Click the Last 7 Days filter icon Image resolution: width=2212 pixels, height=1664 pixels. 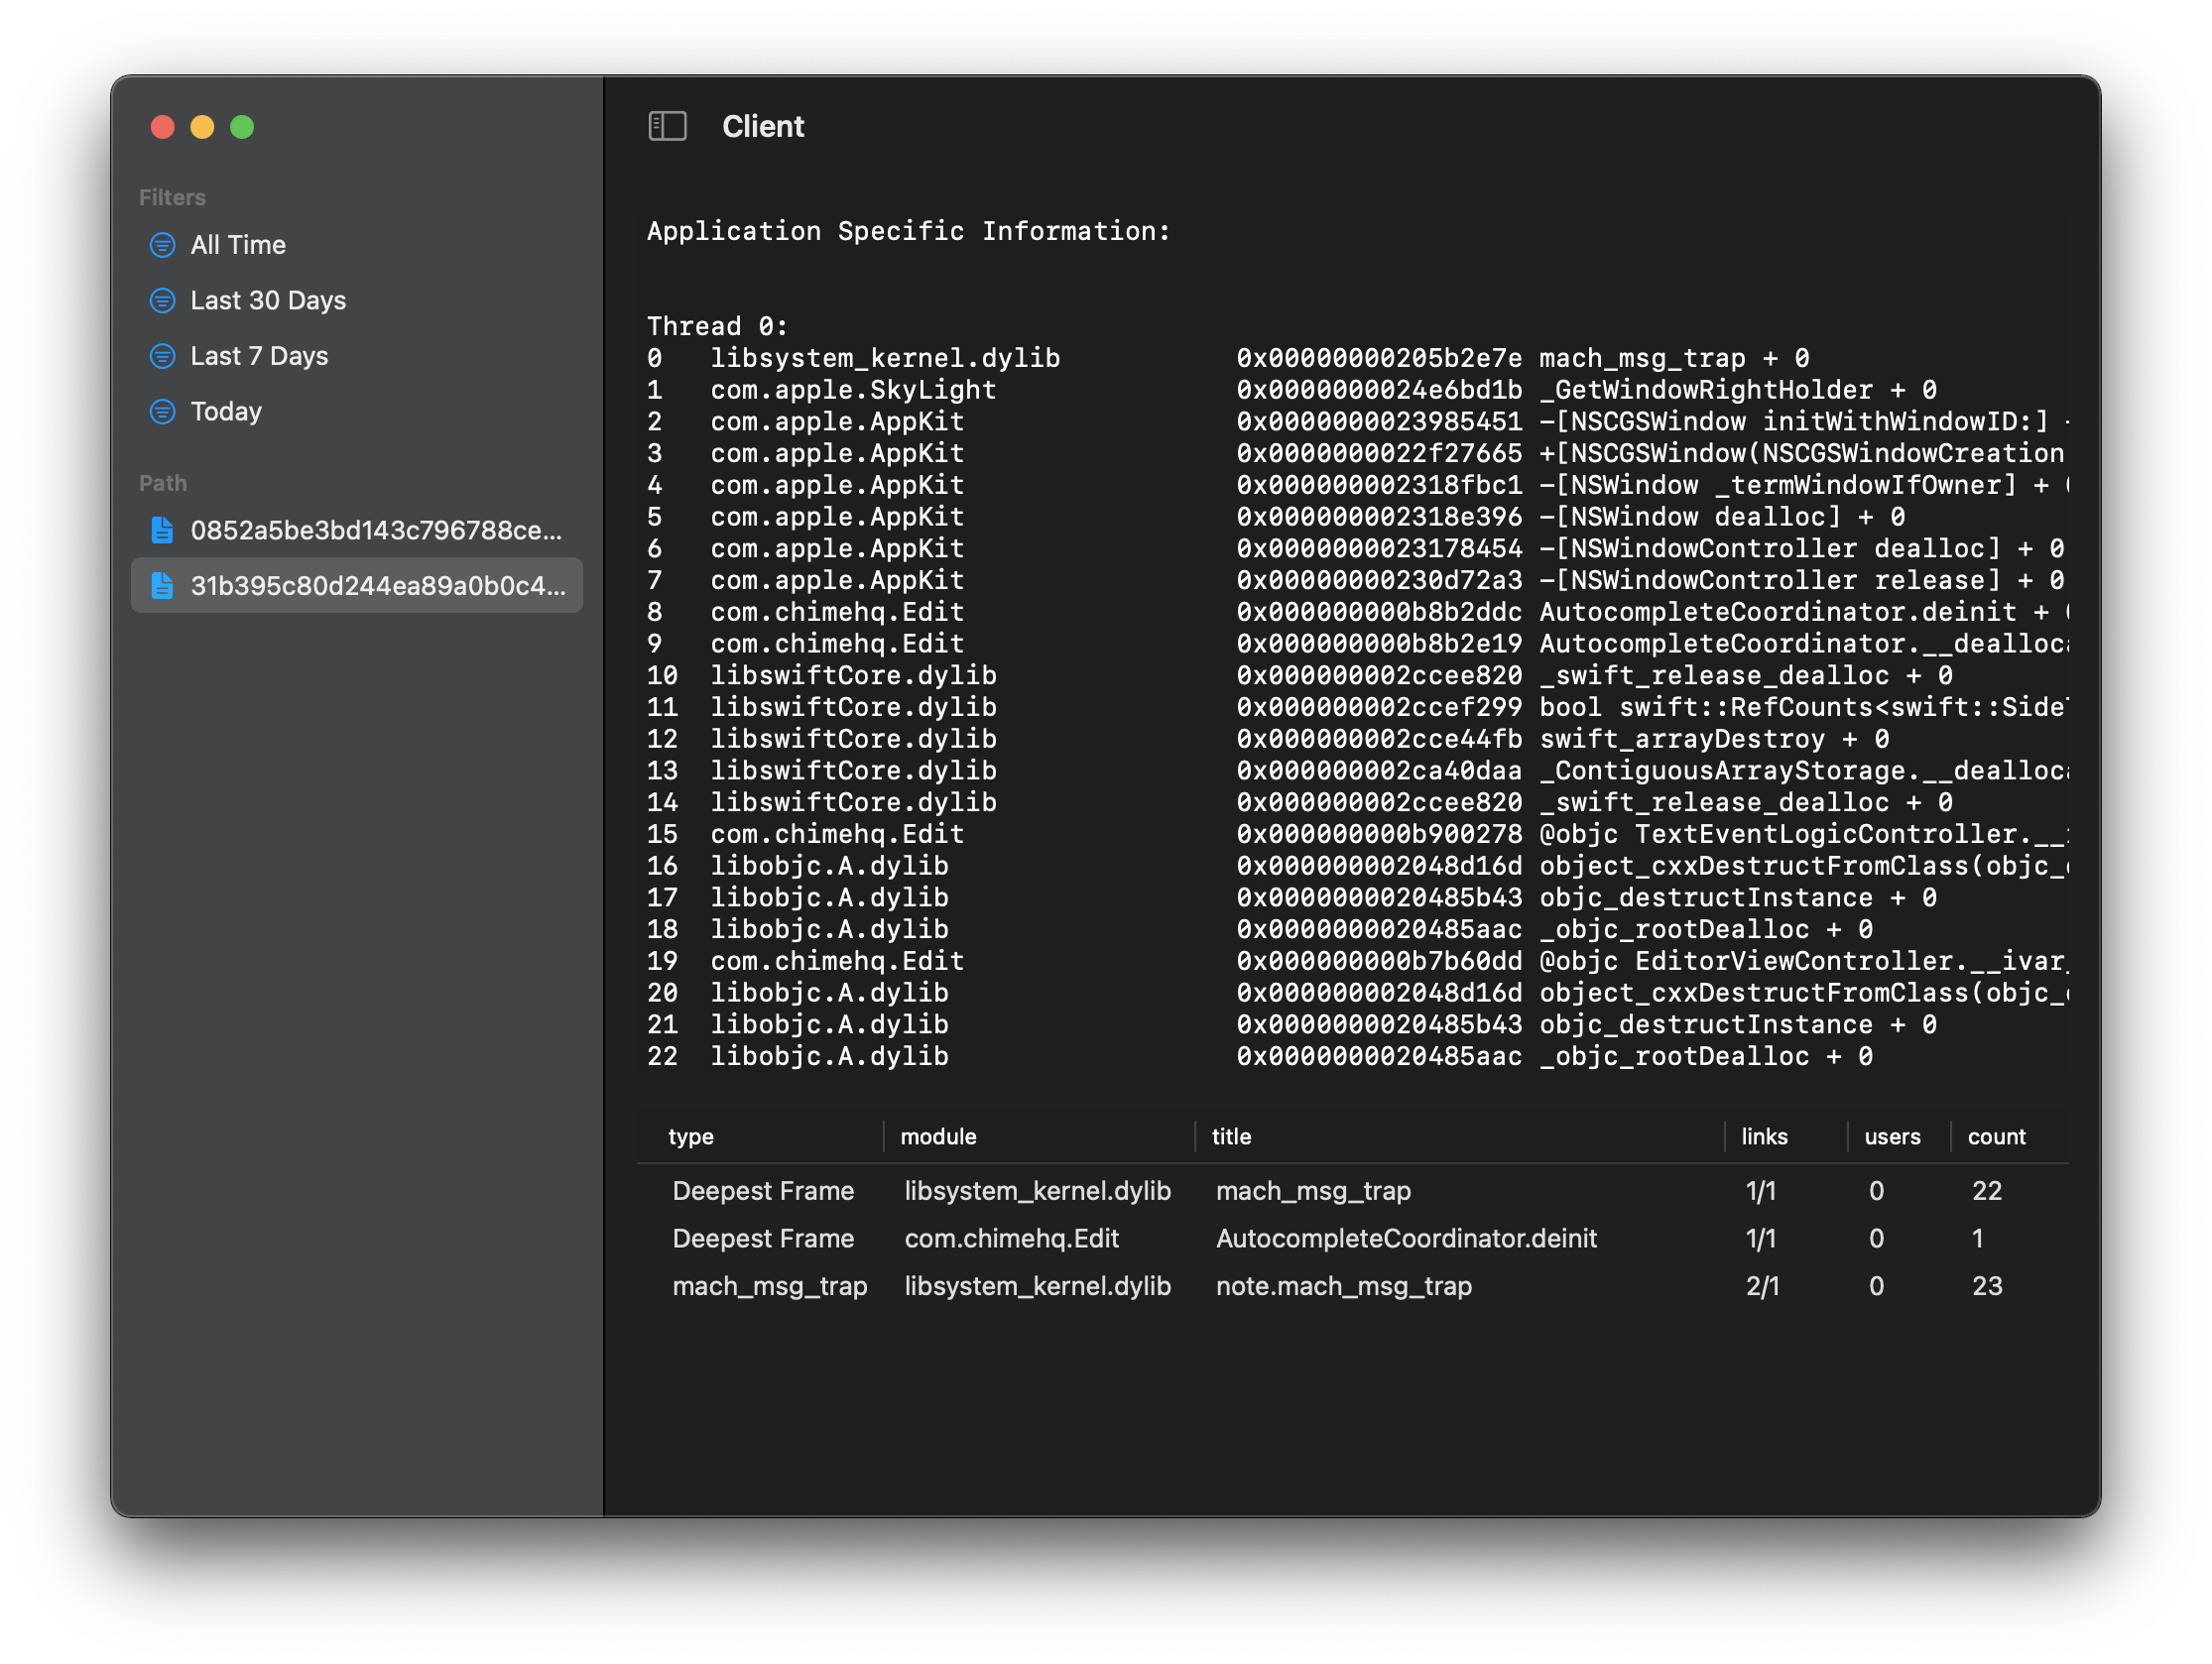point(162,356)
